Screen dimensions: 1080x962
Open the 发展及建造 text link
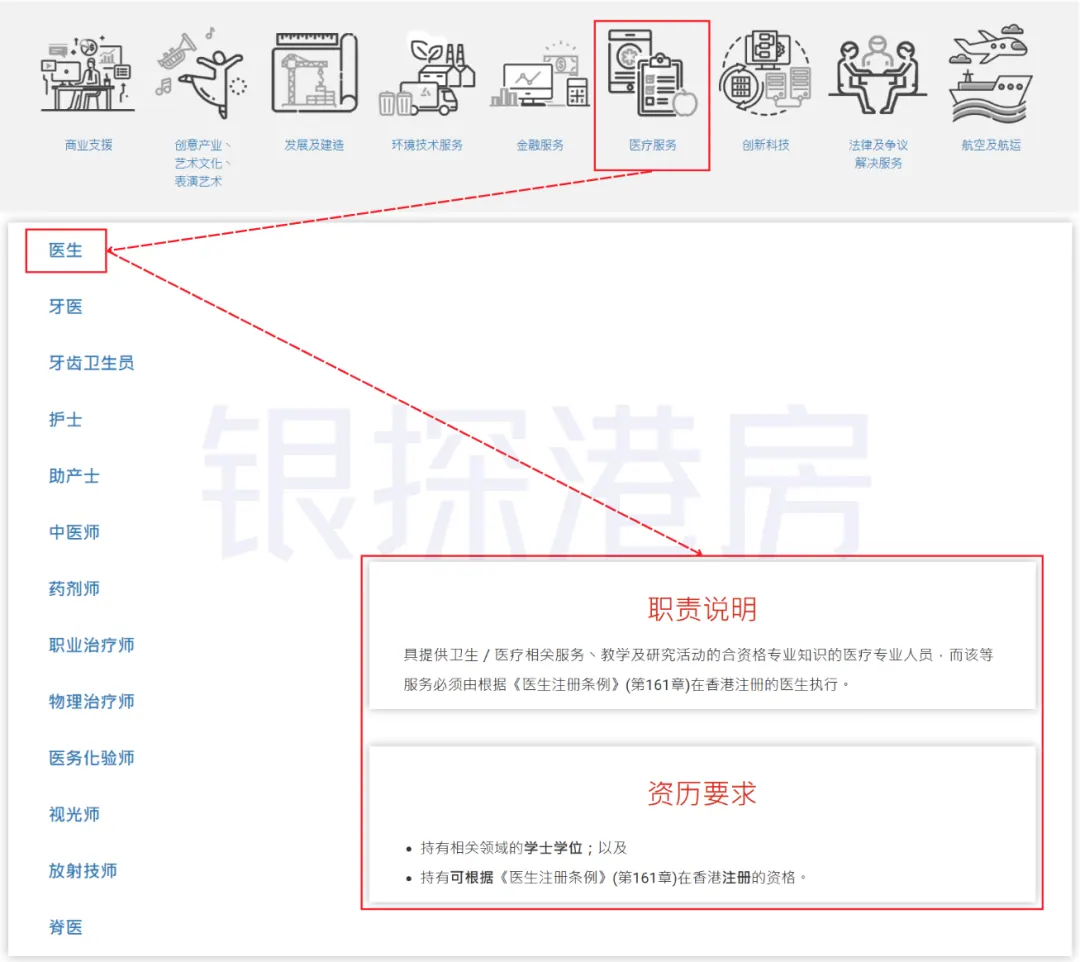[x=314, y=145]
